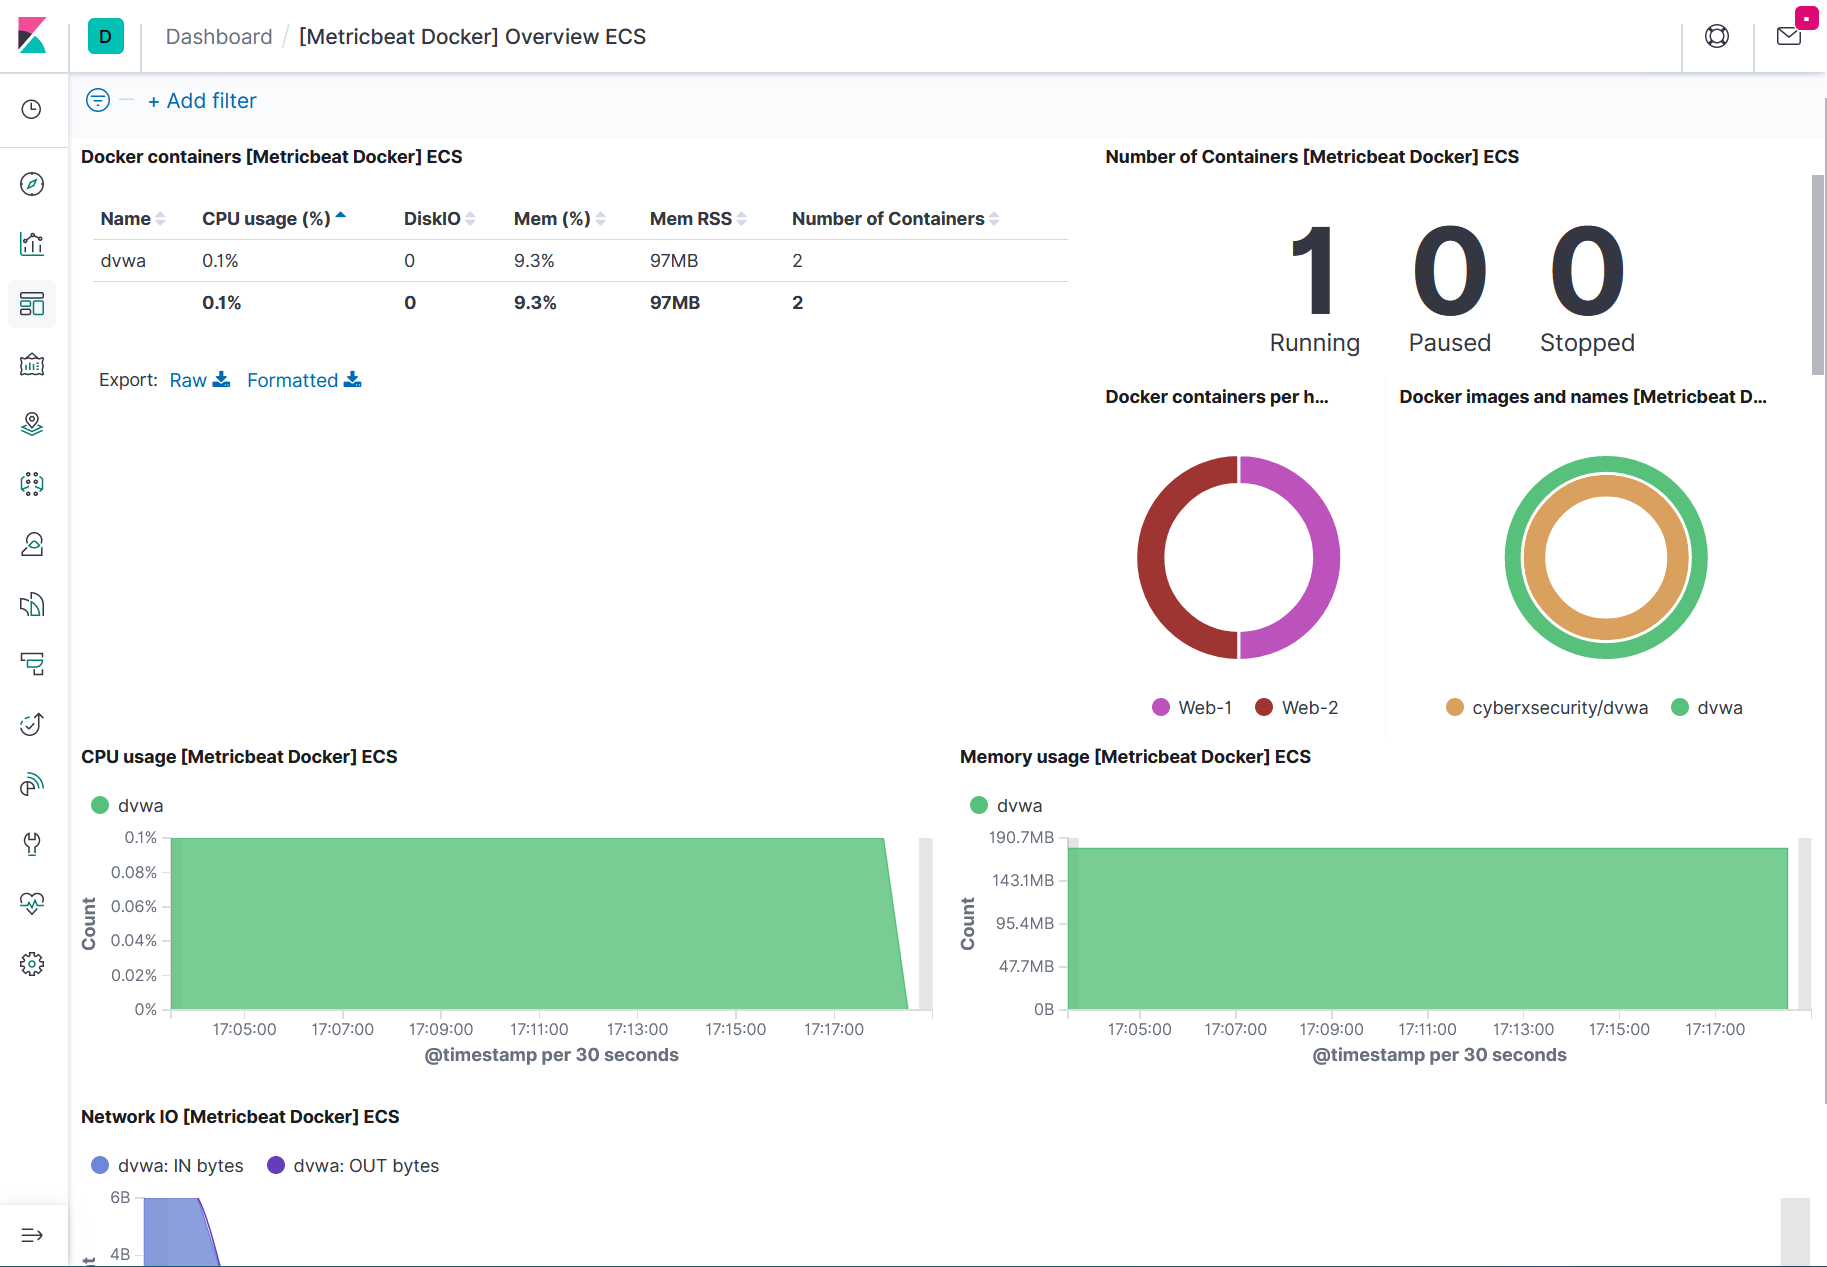1827x1267 pixels.
Task: Open Recently viewed clock icon
Action: click(32, 107)
